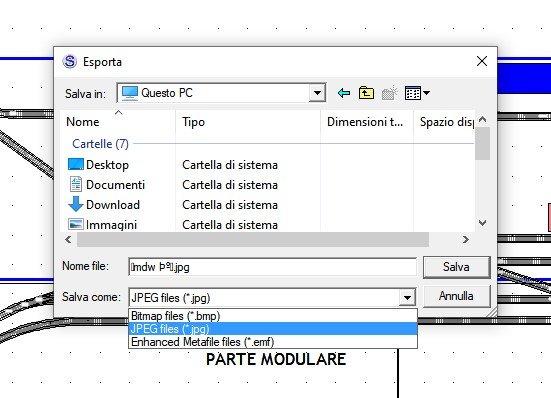Open the view menu icon
Viewport: 551px width, 398px height.
[x=413, y=93]
